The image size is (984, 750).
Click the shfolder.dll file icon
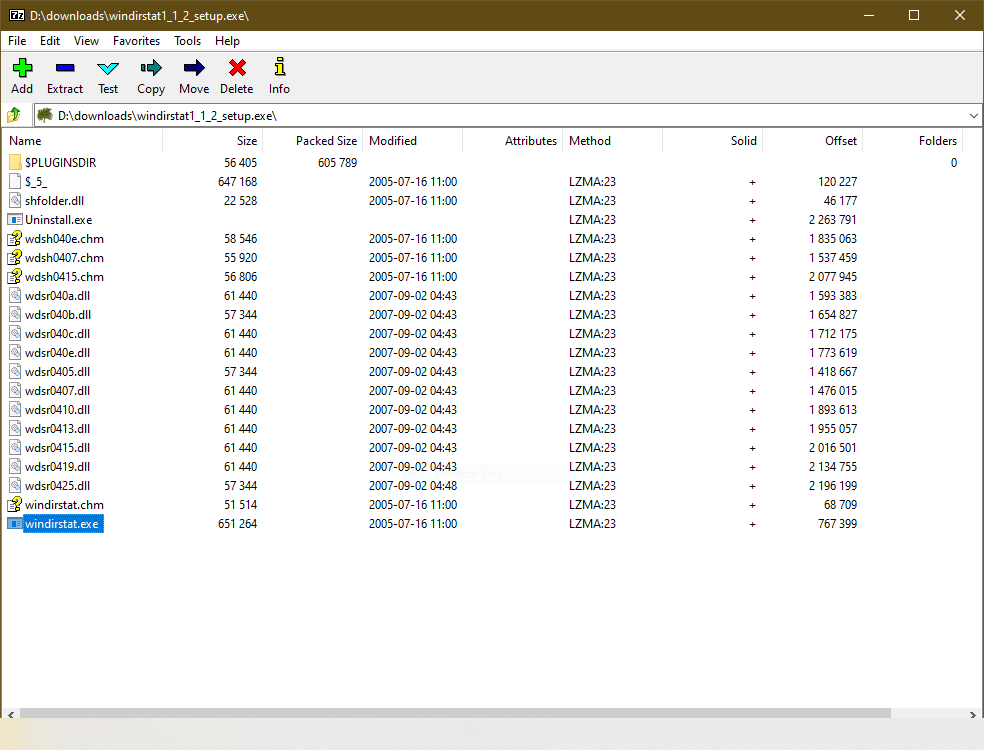click(x=15, y=201)
